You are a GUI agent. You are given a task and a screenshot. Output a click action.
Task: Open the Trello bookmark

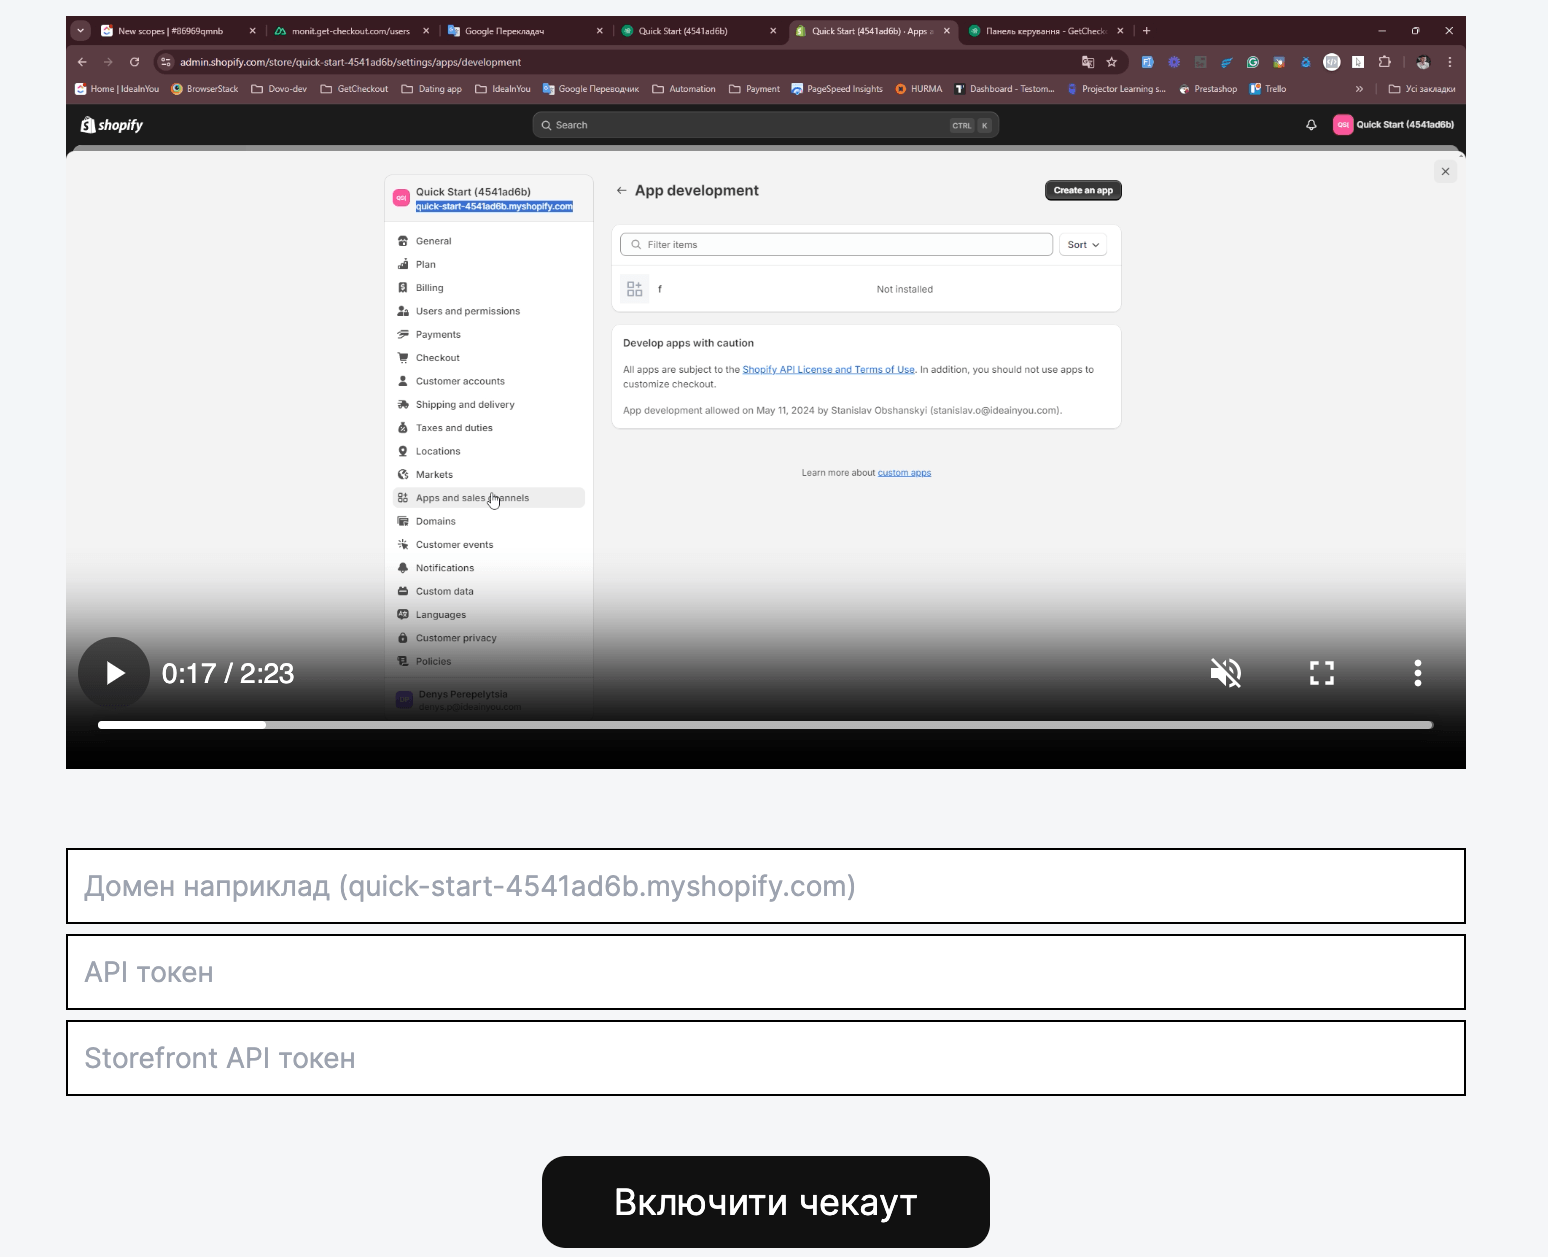click(1268, 89)
